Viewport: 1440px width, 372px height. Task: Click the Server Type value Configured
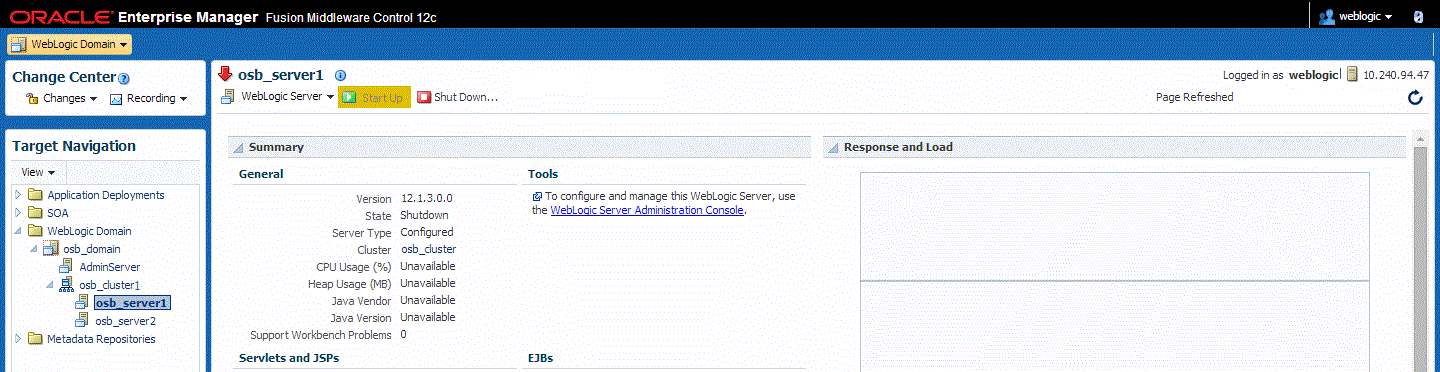pos(426,232)
